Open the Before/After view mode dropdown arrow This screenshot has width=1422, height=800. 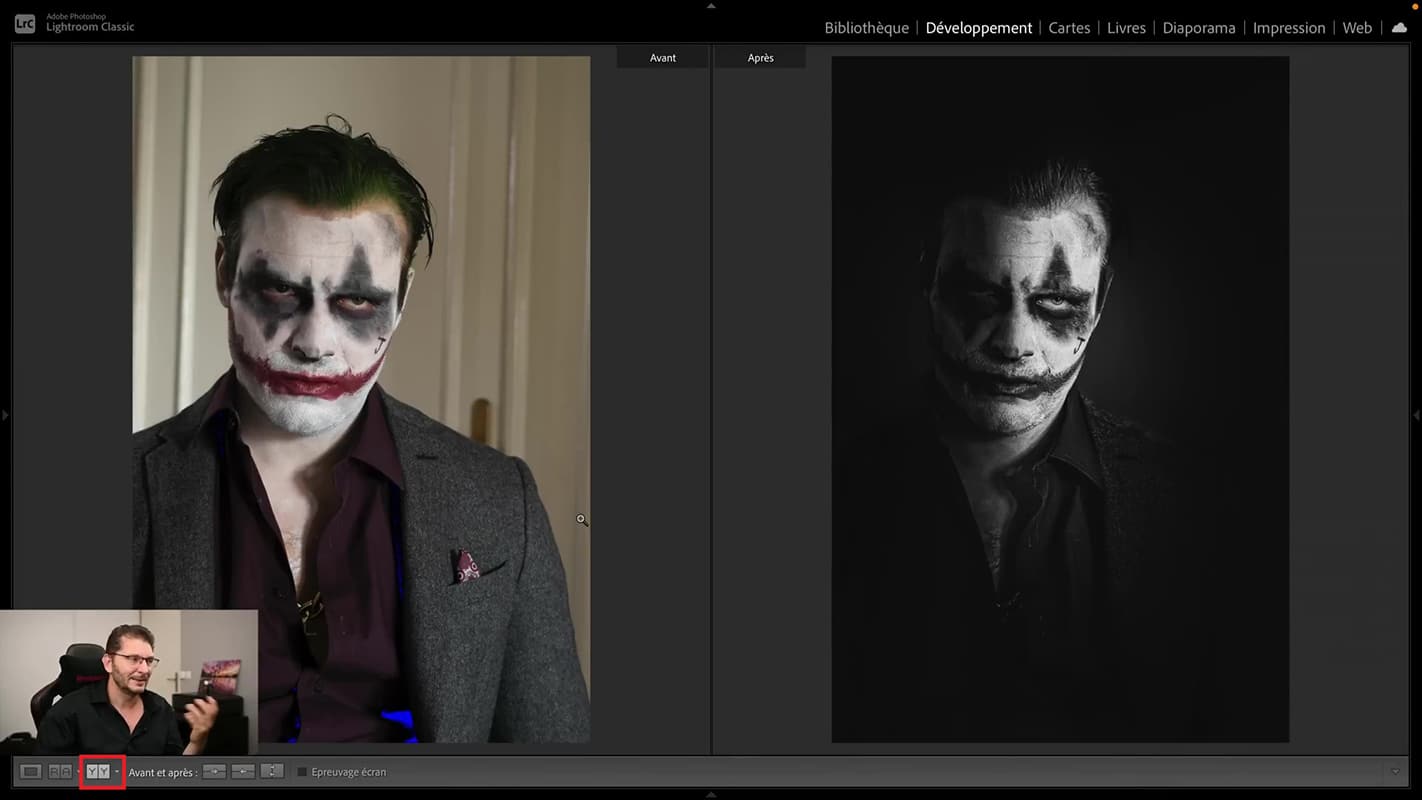pyautogui.click(x=117, y=772)
